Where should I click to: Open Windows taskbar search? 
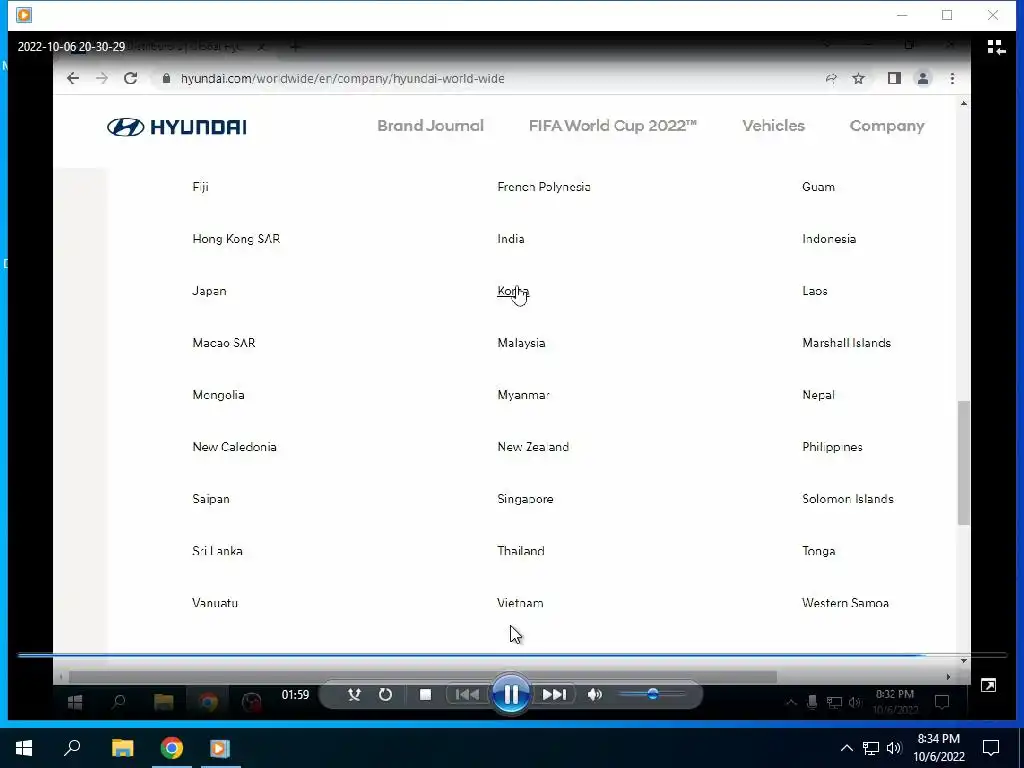coord(72,748)
